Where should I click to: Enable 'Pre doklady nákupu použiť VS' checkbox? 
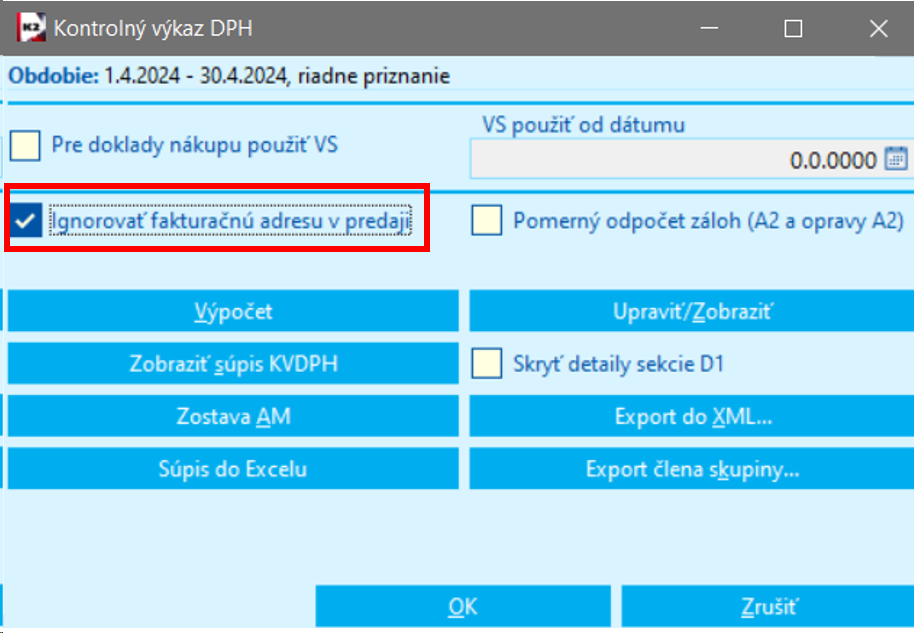(24, 146)
